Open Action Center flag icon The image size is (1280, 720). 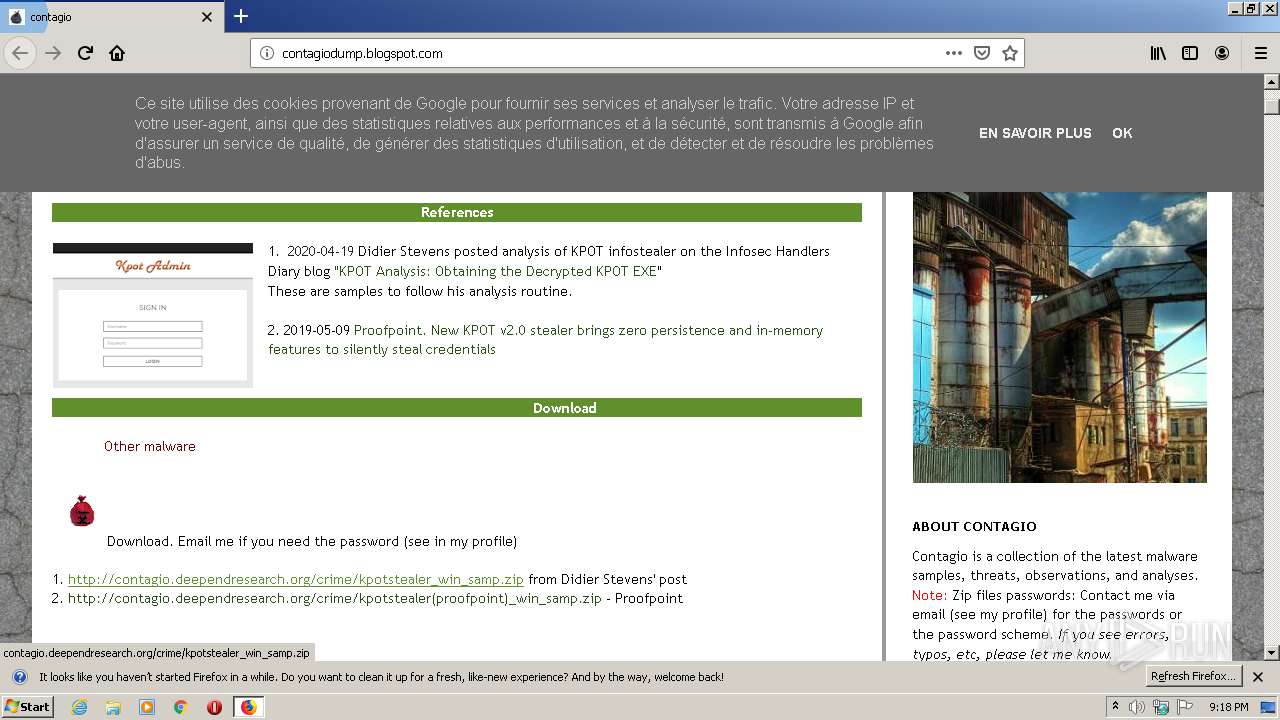pyautogui.click(x=1185, y=707)
